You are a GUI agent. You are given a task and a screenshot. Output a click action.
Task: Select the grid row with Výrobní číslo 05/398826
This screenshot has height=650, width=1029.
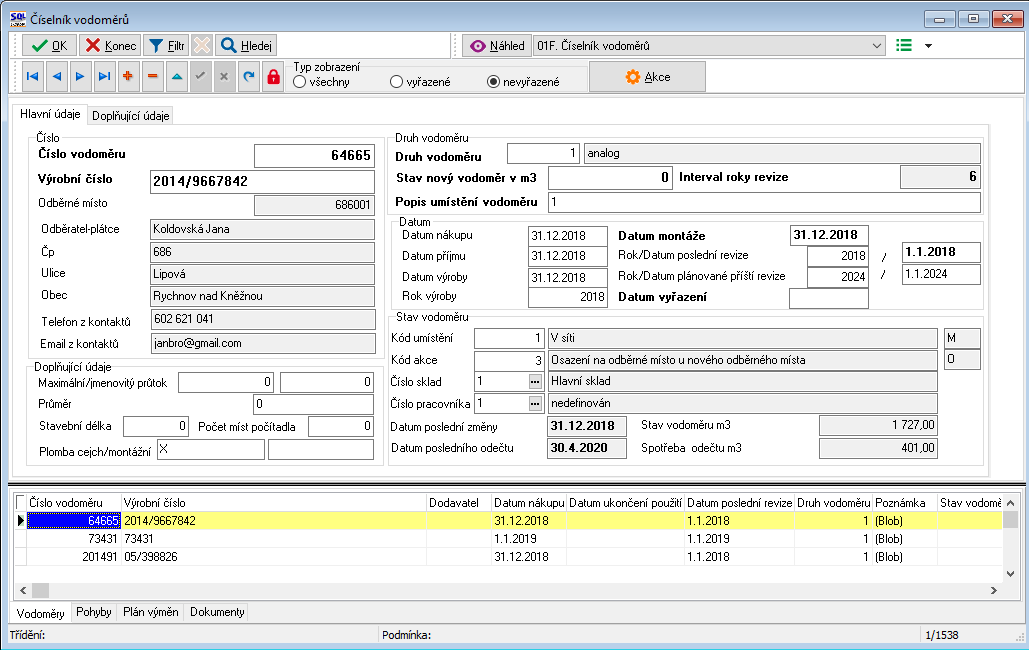click(514, 557)
